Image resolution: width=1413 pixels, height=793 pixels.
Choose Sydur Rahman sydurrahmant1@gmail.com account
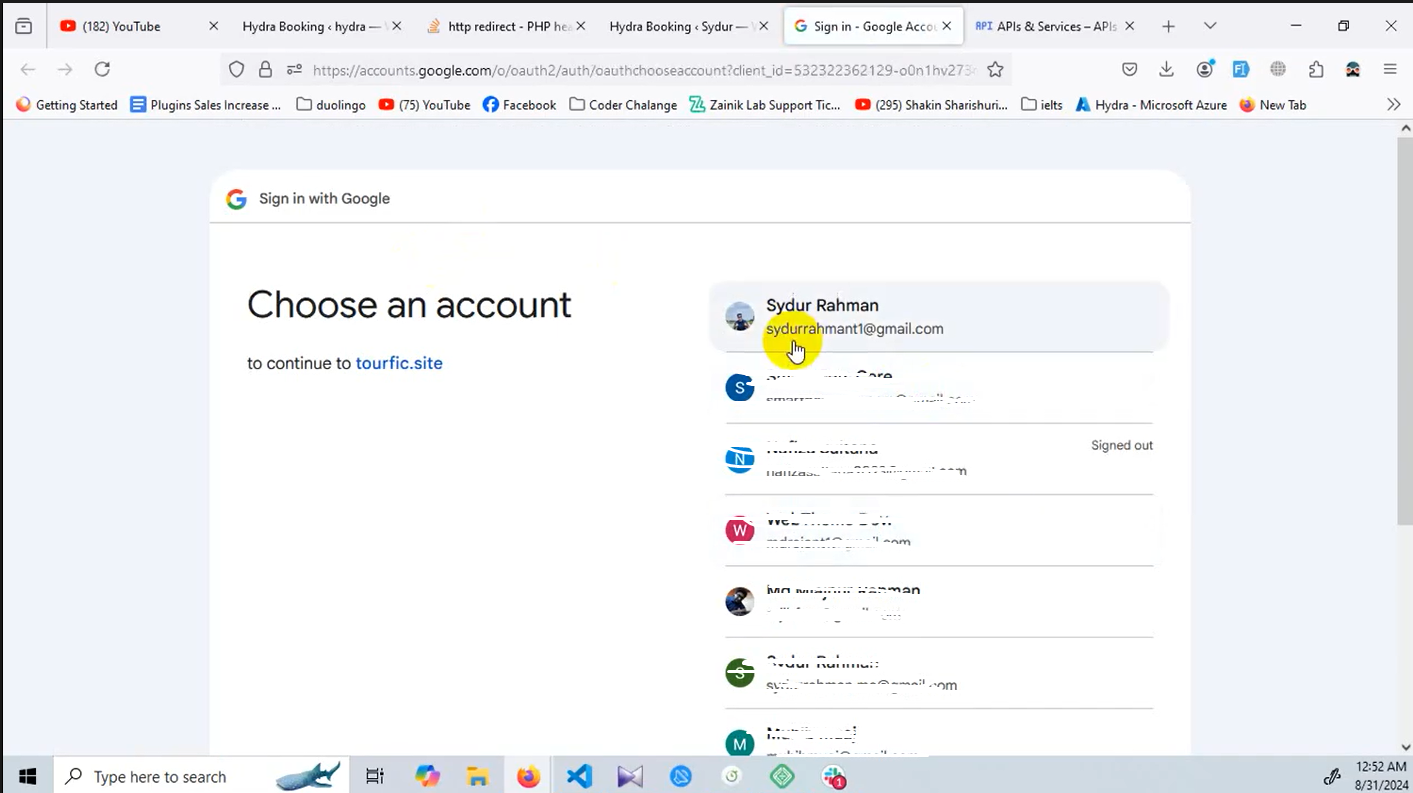coord(939,317)
